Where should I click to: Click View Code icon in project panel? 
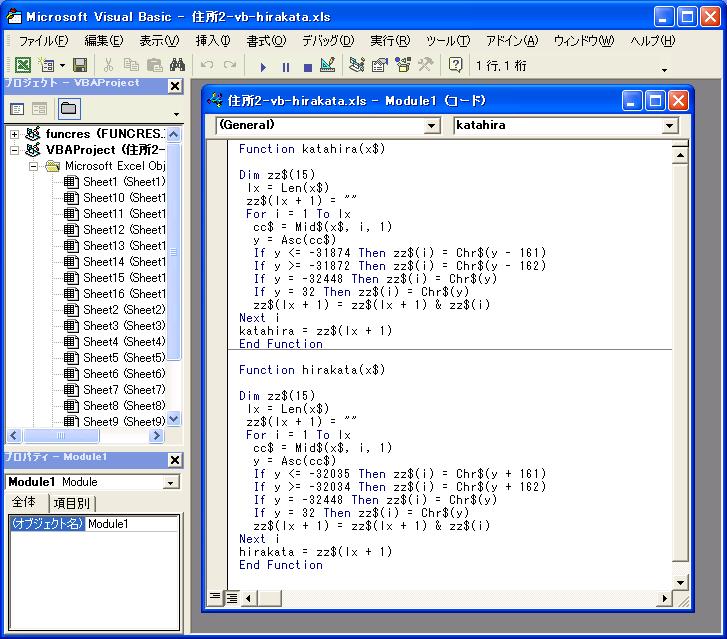pos(17,109)
